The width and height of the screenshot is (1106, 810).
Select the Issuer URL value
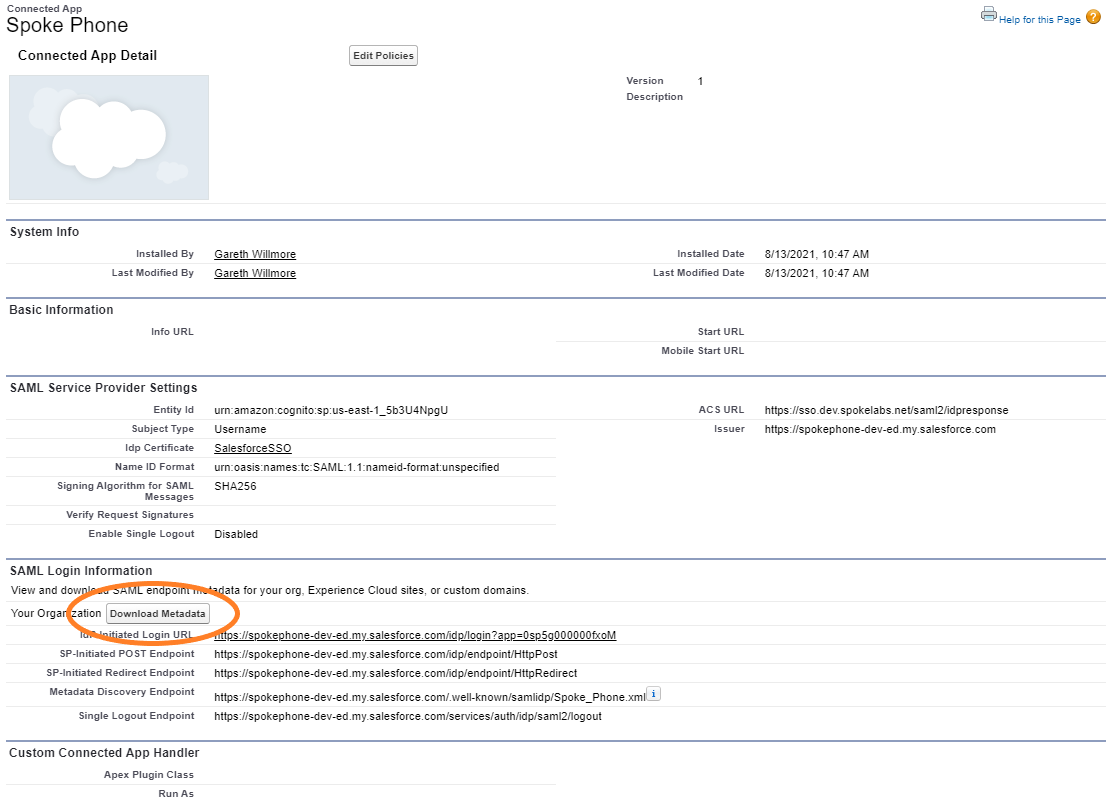click(x=880, y=429)
